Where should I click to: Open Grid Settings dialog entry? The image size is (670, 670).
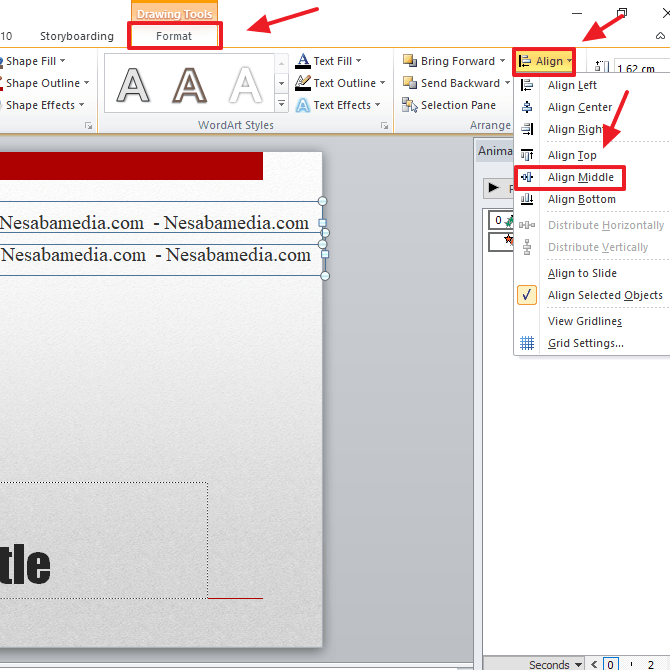(x=586, y=343)
